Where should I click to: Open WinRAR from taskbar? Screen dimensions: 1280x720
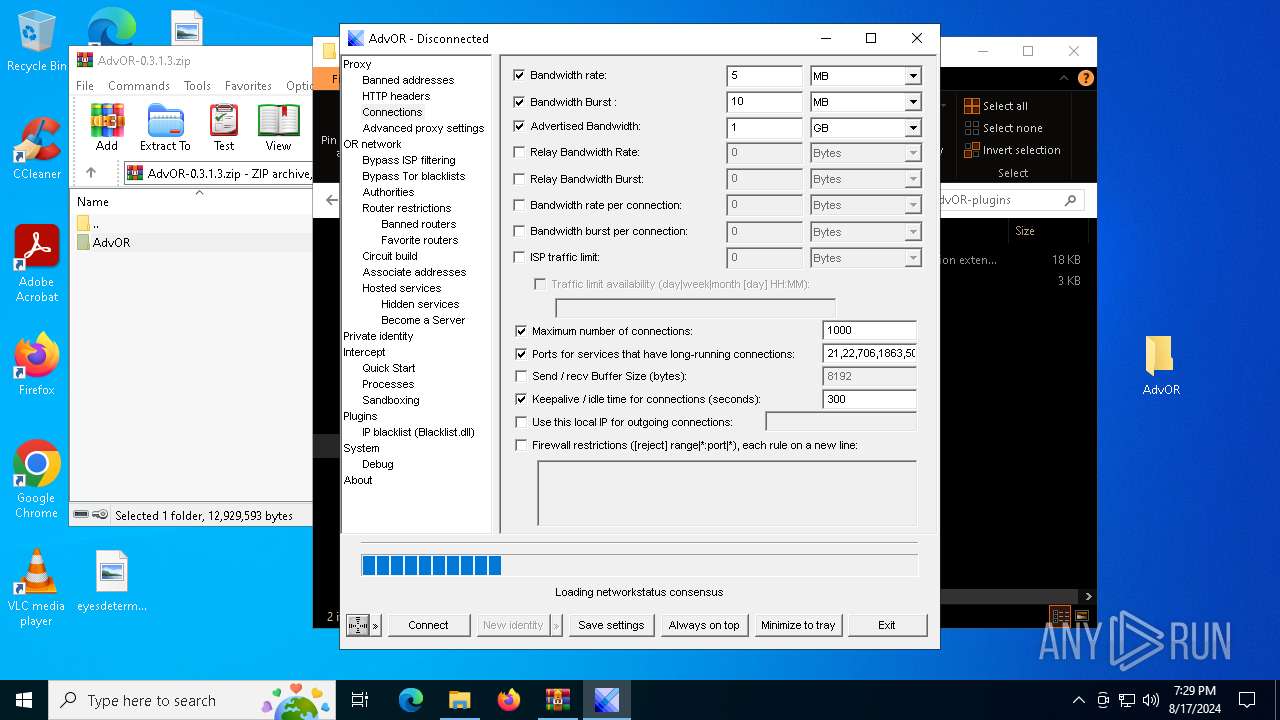point(557,700)
